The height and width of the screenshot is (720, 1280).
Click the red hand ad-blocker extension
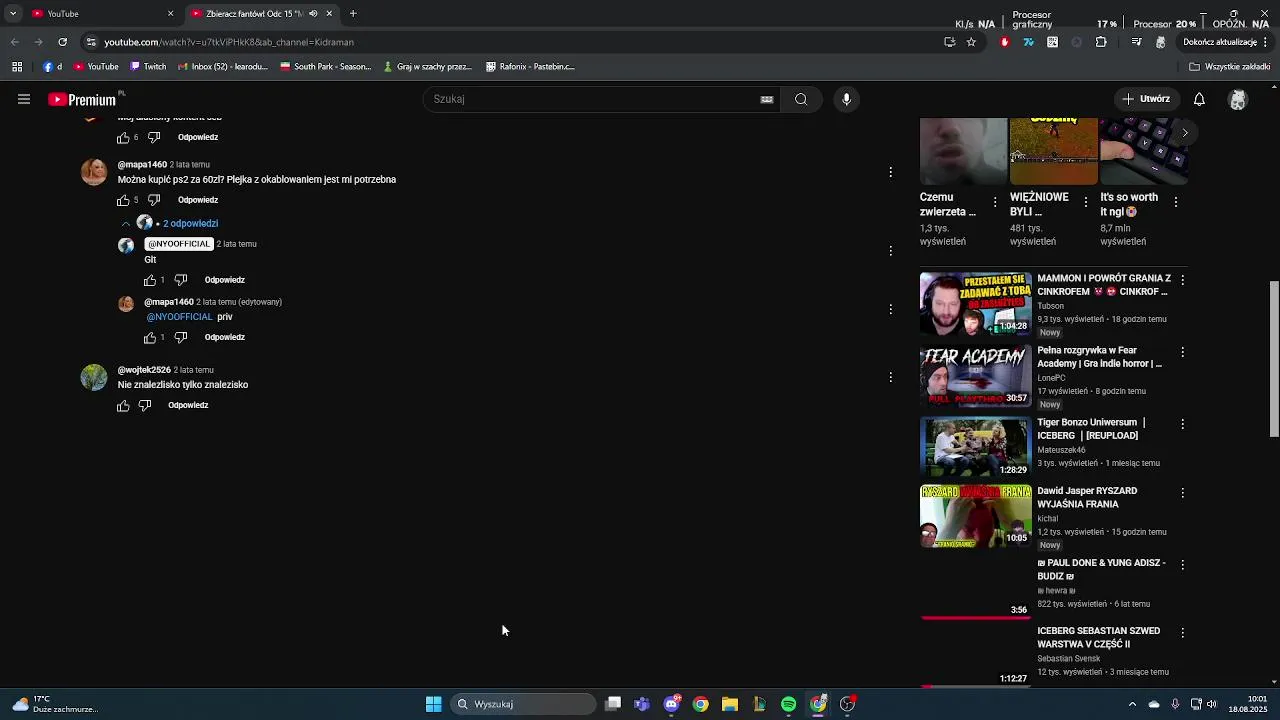point(1005,42)
